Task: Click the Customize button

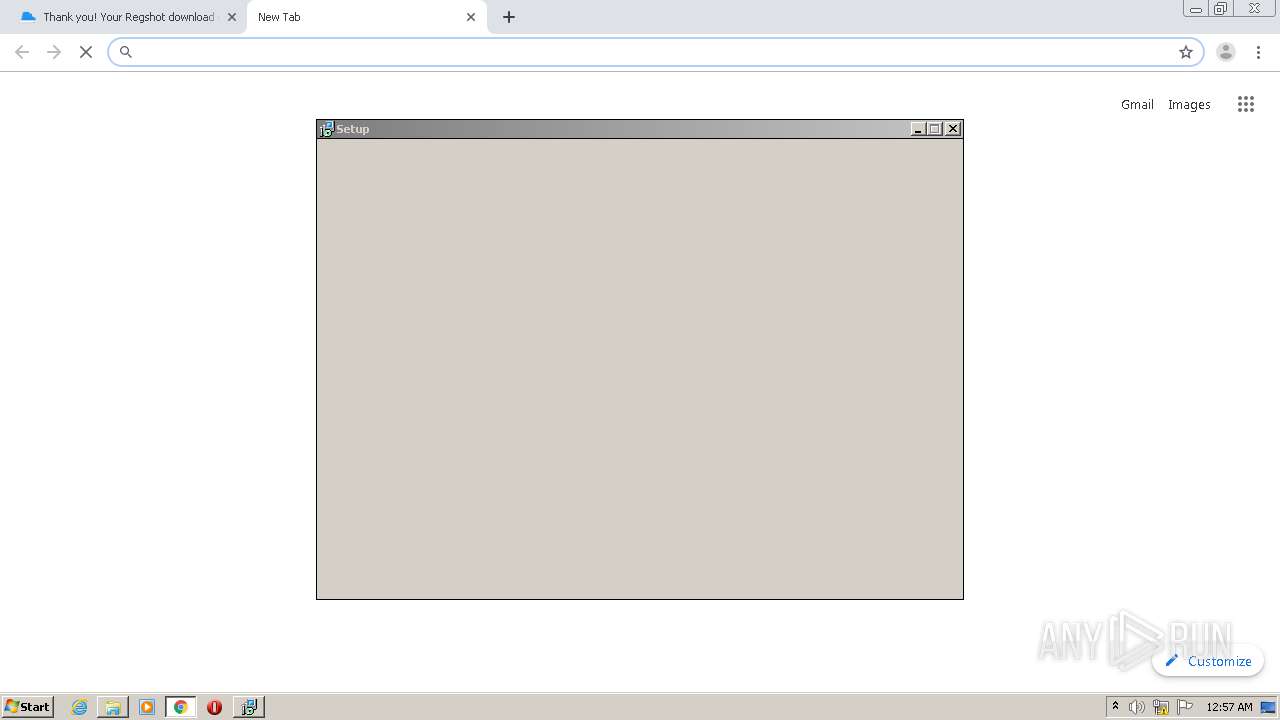Action: [1208, 661]
